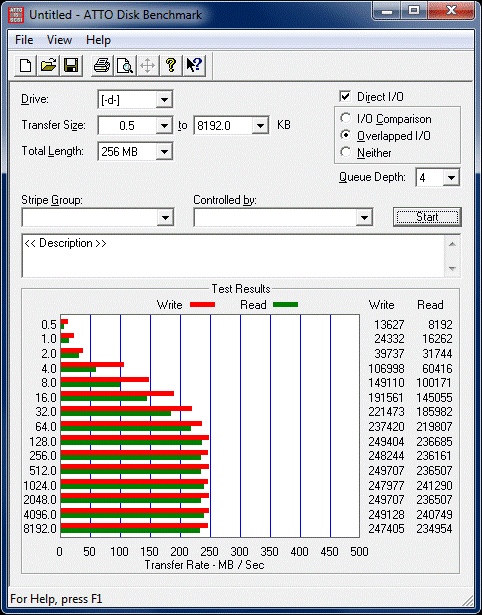
Task: Open Print Preview toolbar icon
Action: tap(125, 65)
